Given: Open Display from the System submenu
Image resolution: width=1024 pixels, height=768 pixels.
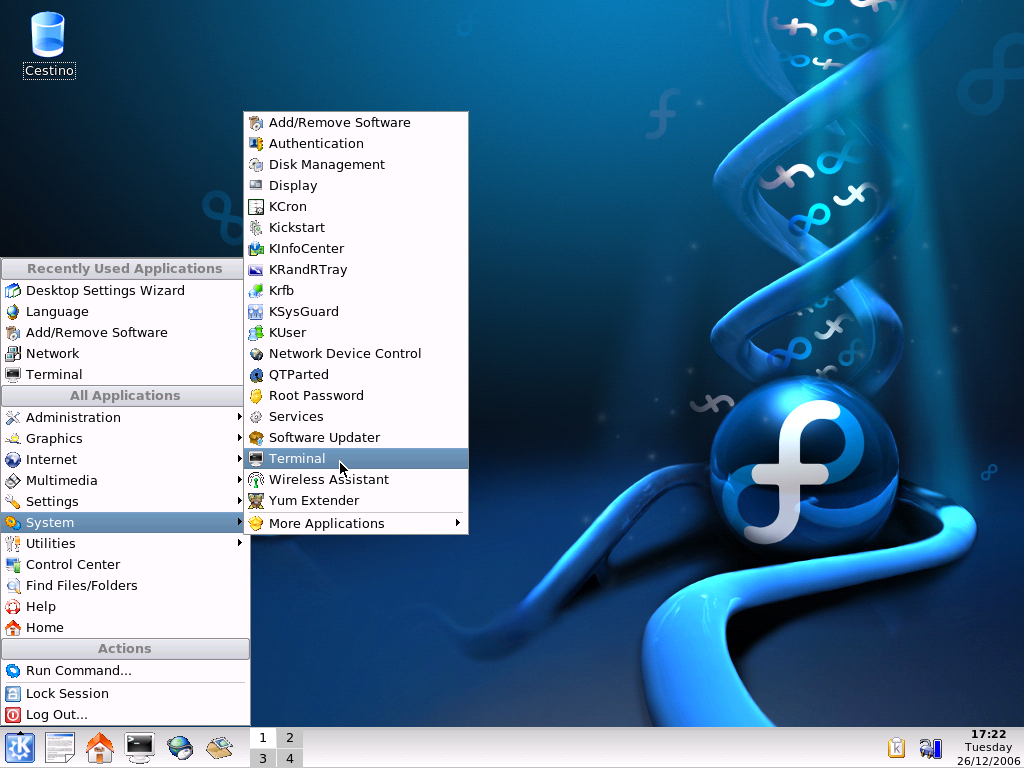Looking at the screenshot, I should [x=356, y=185].
